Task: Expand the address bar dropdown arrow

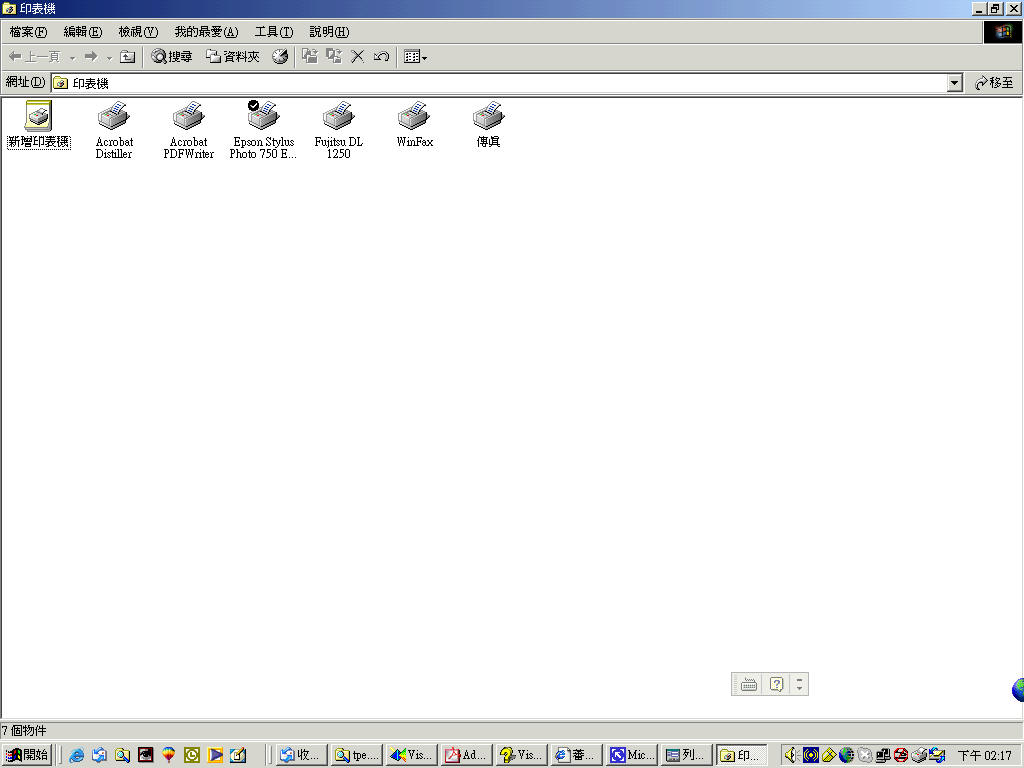Action: (955, 83)
